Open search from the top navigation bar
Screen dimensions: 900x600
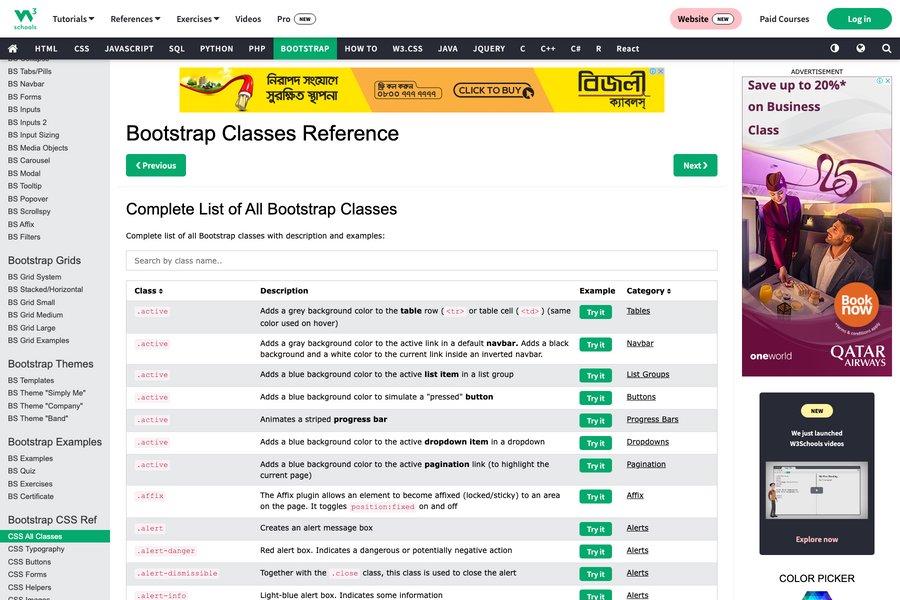(885, 47)
